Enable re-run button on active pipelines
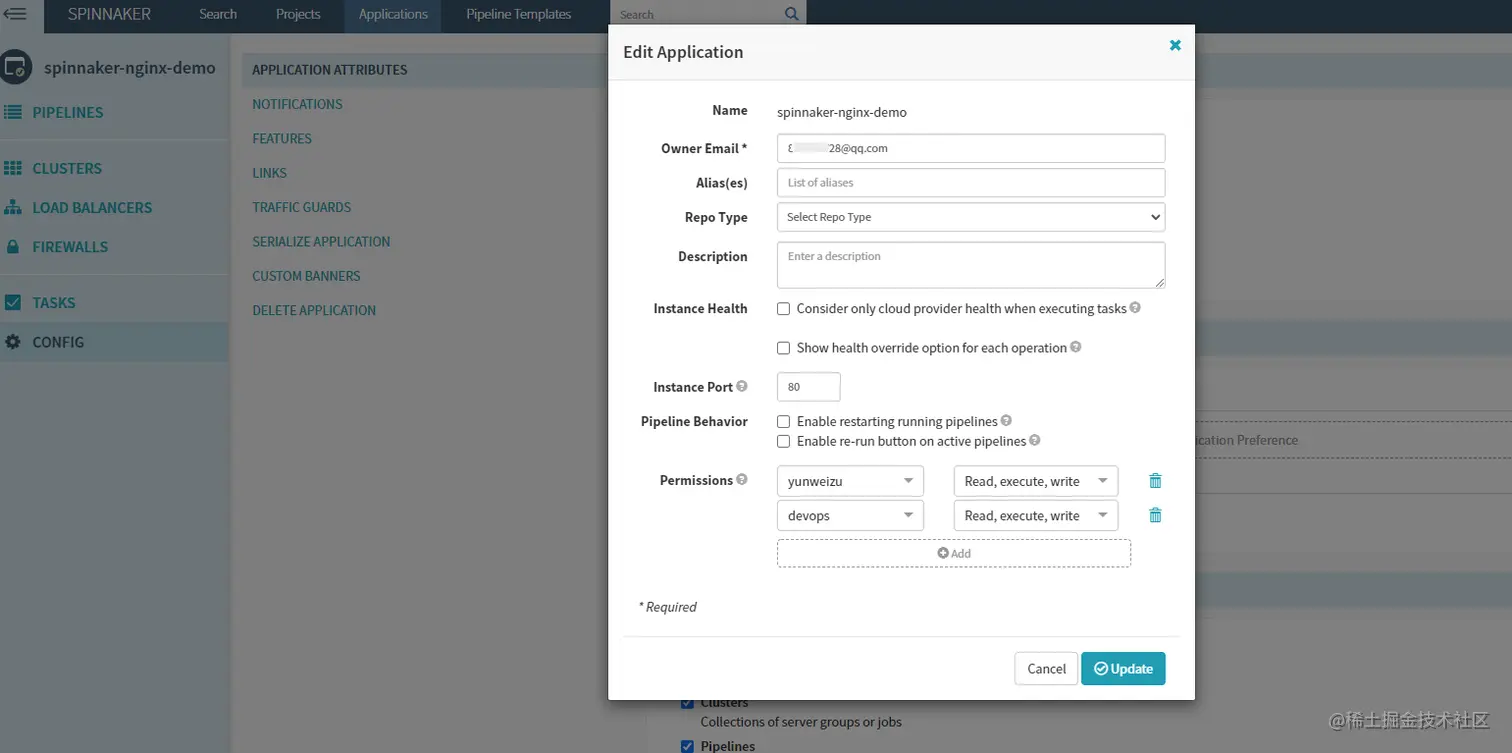Image resolution: width=1512 pixels, height=753 pixels. pos(784,441)
